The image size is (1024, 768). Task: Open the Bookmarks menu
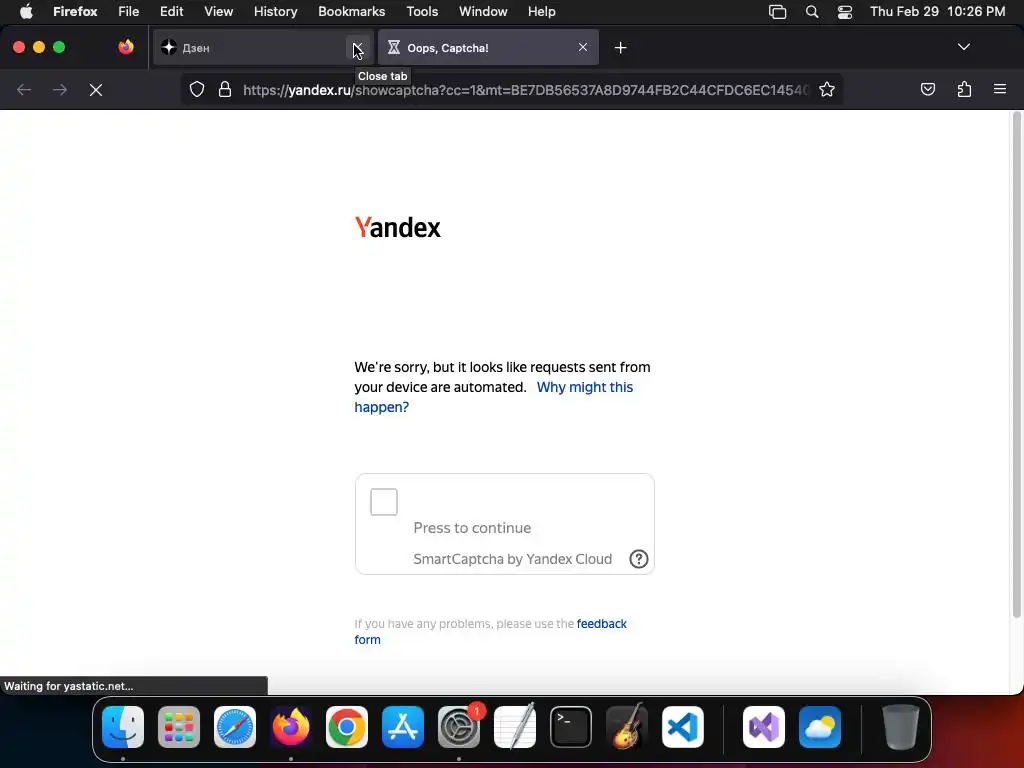[351, 11]
